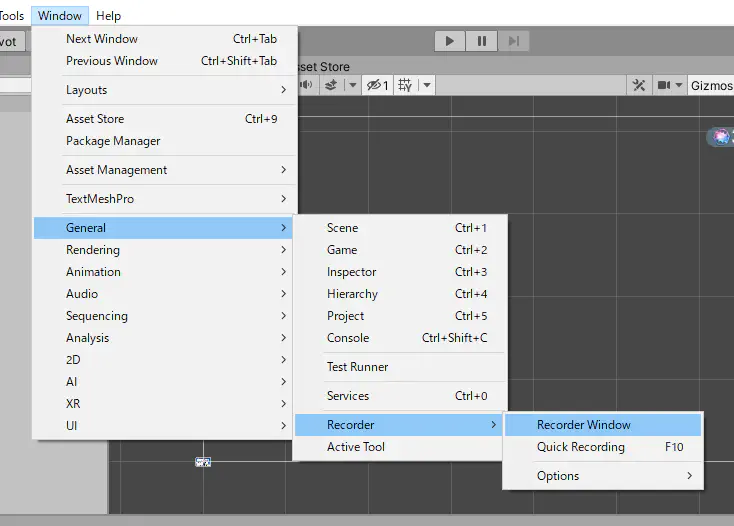Choose Quick Recording from Recorder submenu
This screenshot has height=526, width=734.
[x=580, y=447]
